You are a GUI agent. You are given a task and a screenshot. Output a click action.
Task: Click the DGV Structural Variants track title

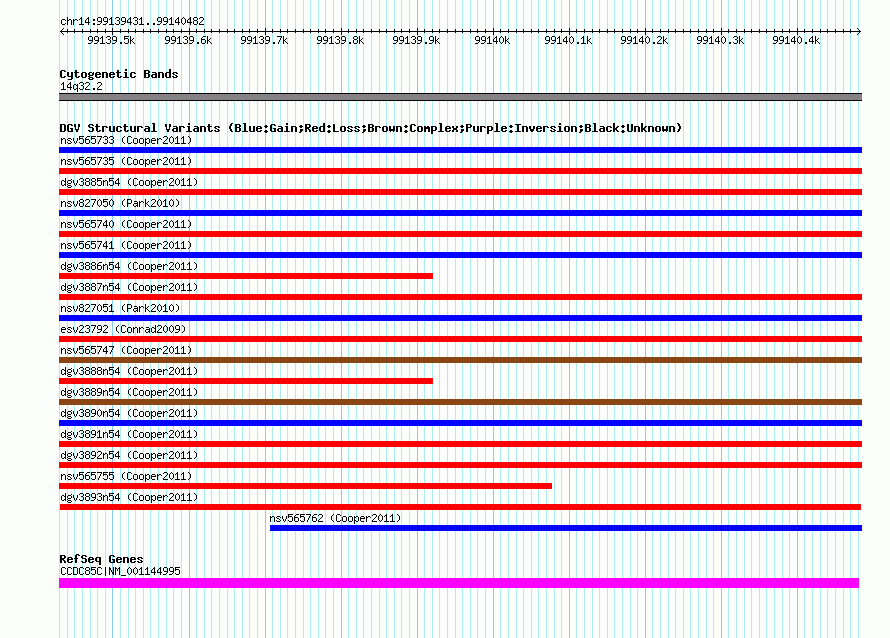(x=370, y=128)
